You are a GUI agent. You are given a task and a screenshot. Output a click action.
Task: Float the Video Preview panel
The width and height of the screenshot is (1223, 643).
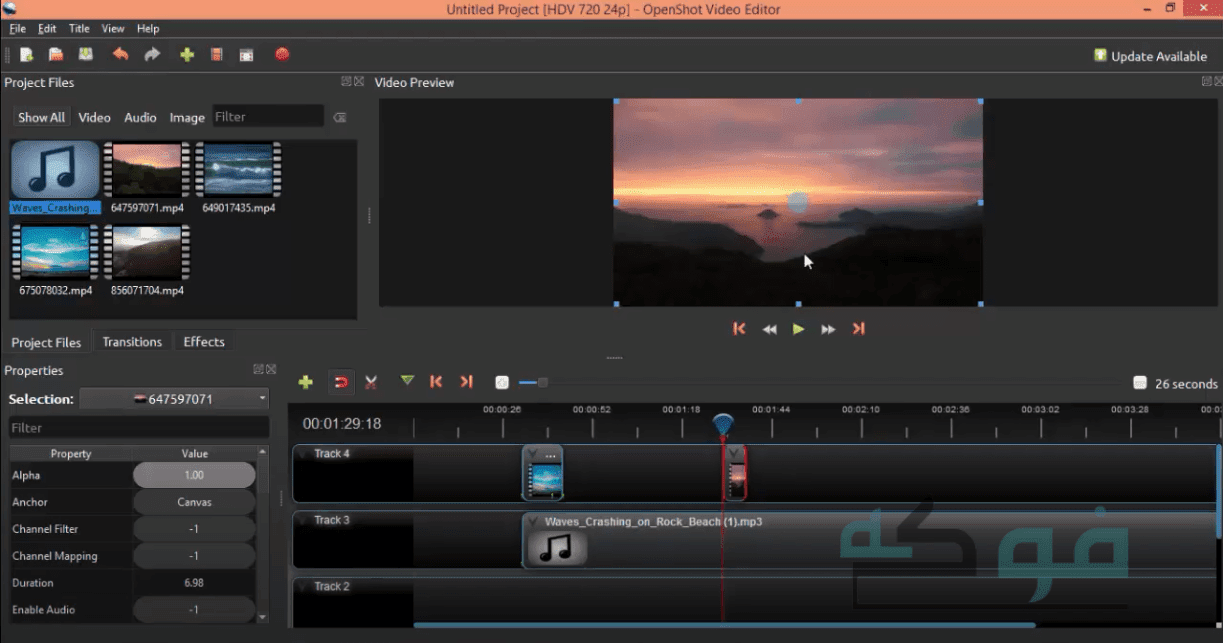pos(1207,81)
